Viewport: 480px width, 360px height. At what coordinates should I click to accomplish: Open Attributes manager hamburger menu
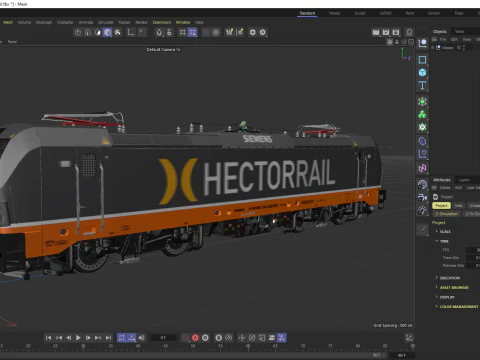(434, 188)
